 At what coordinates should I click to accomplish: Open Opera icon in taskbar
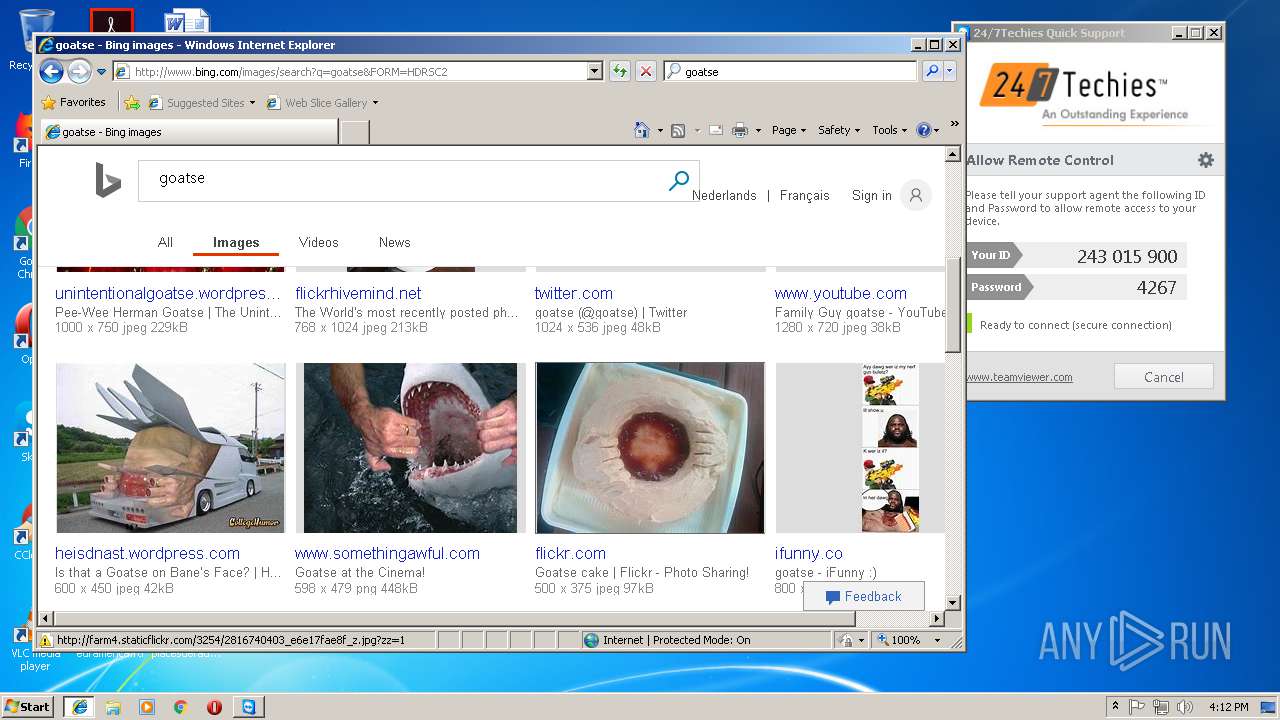pyautogui.click(x=214, y=706)
